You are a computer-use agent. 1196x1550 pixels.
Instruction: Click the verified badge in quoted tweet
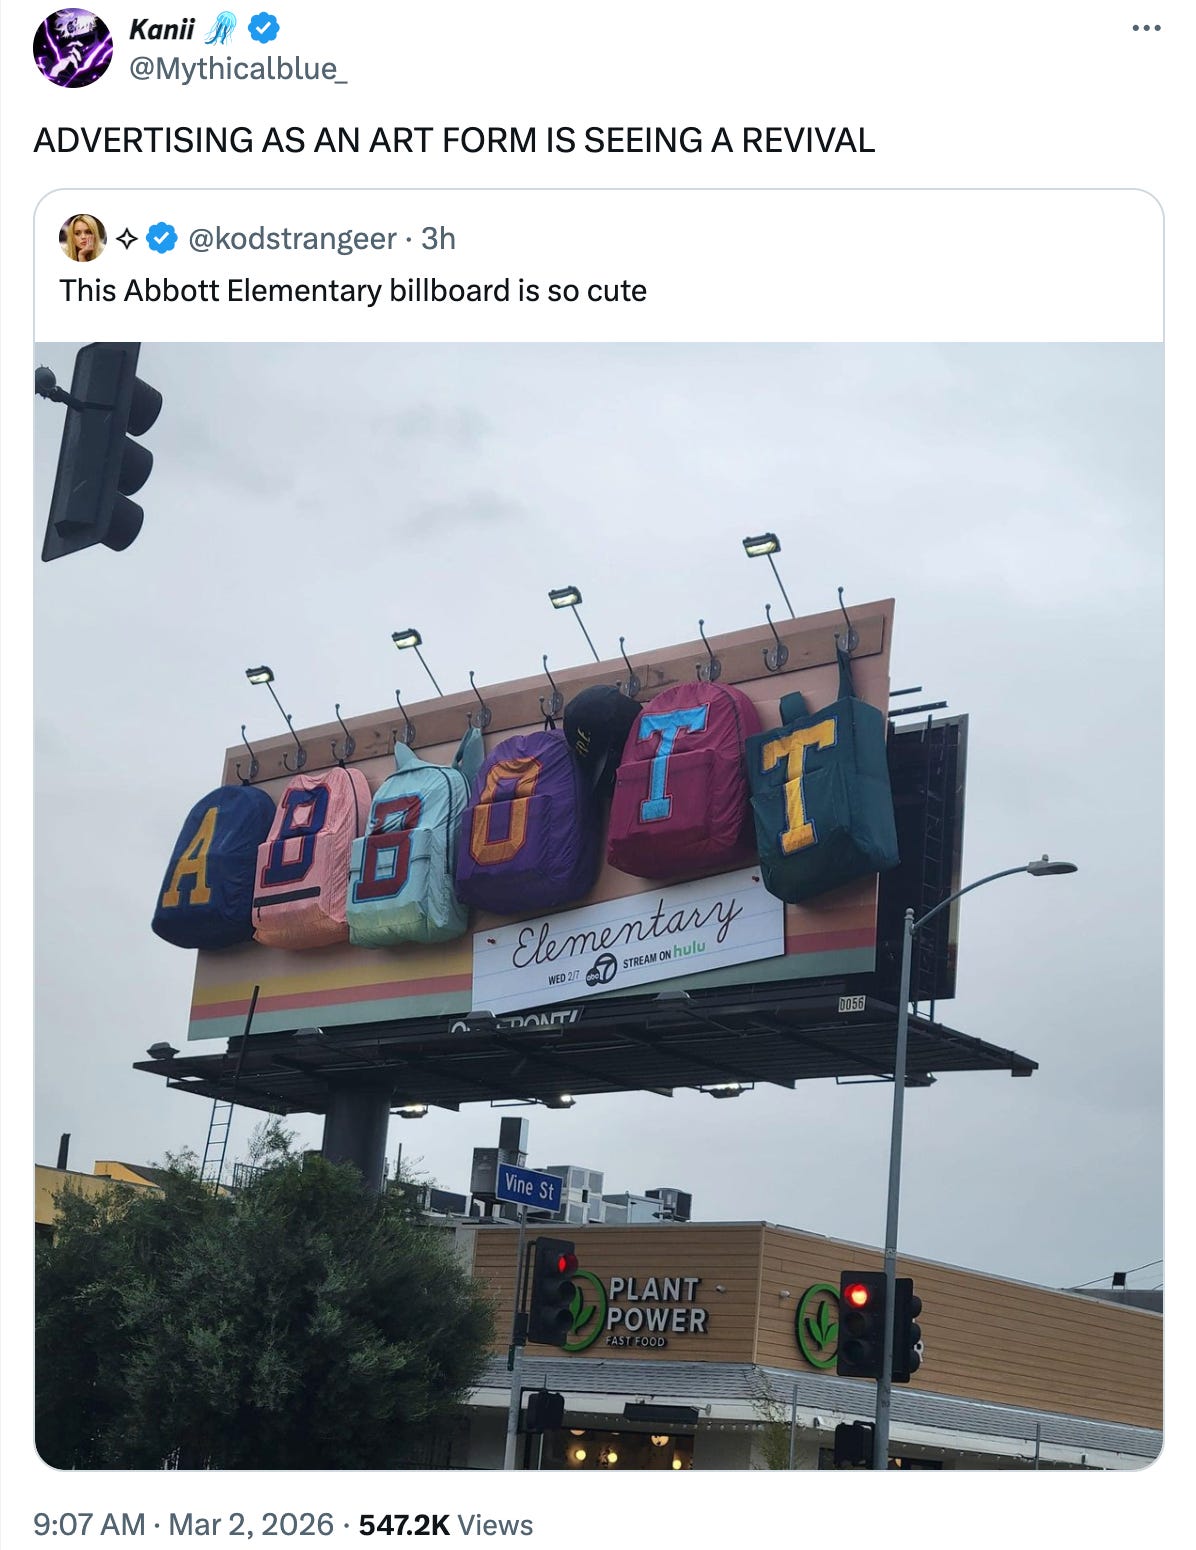point(162,238)
